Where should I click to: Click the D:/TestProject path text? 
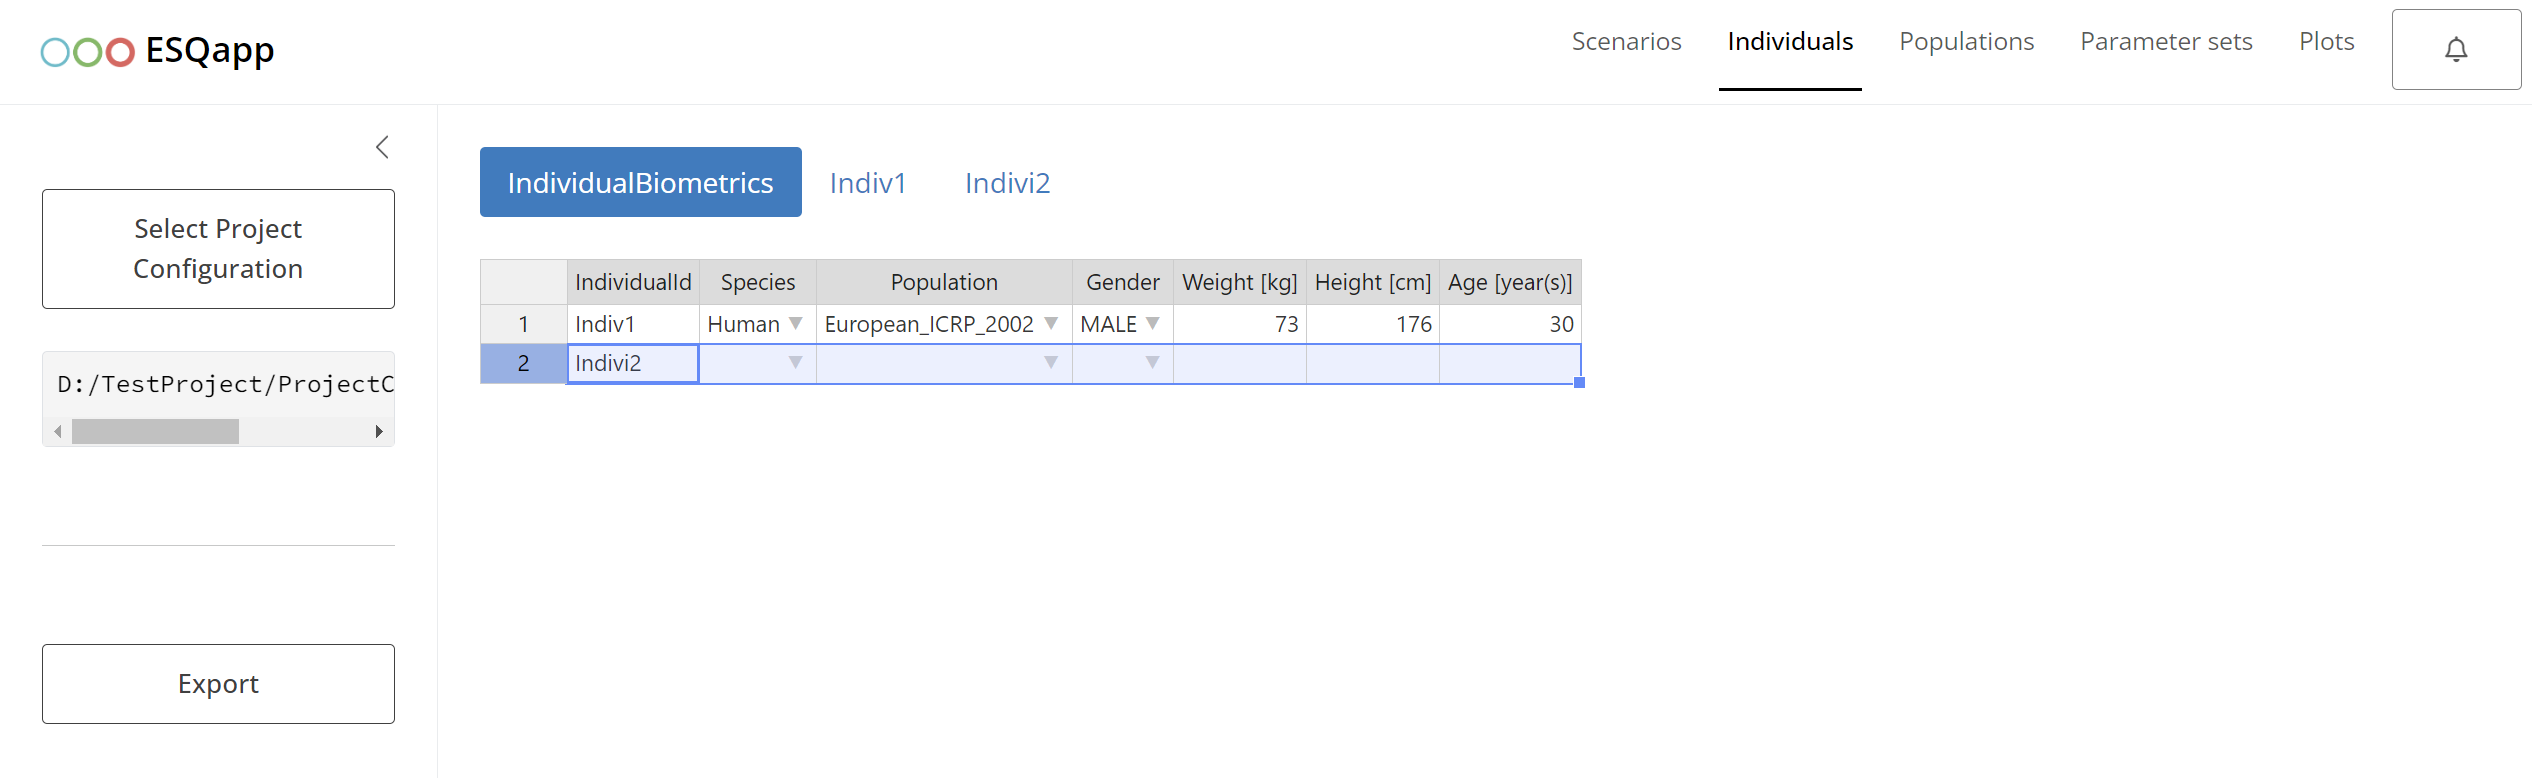coord(225,384)
